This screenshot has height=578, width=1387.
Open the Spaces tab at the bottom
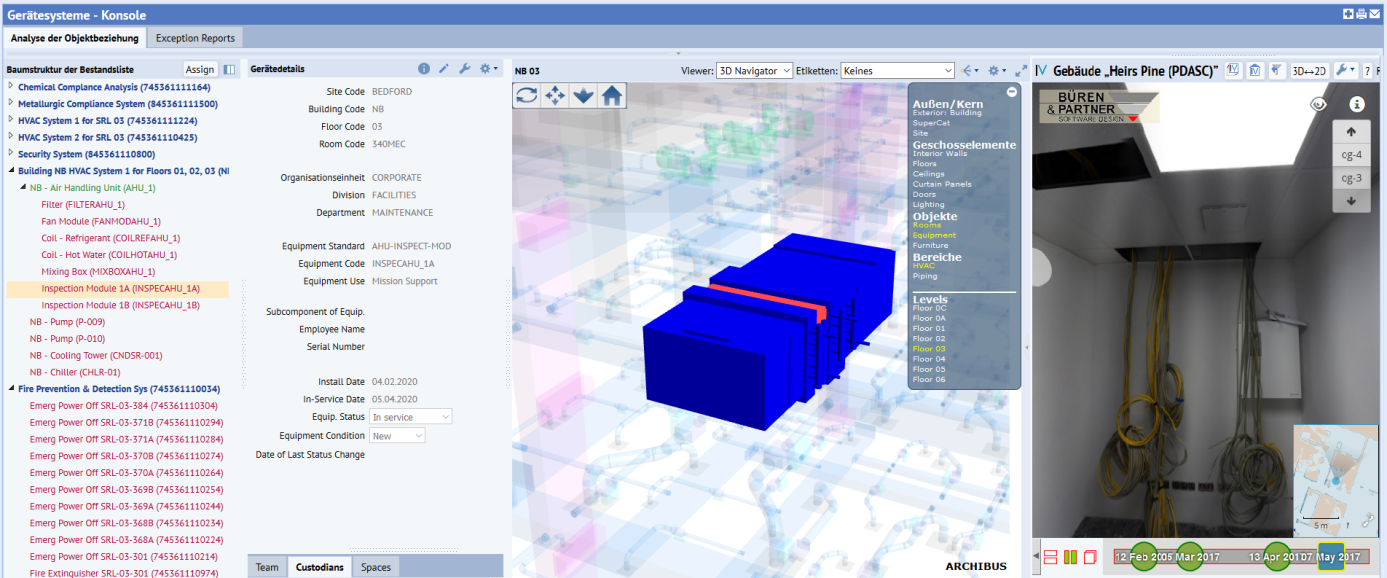[x=376, y=567]
